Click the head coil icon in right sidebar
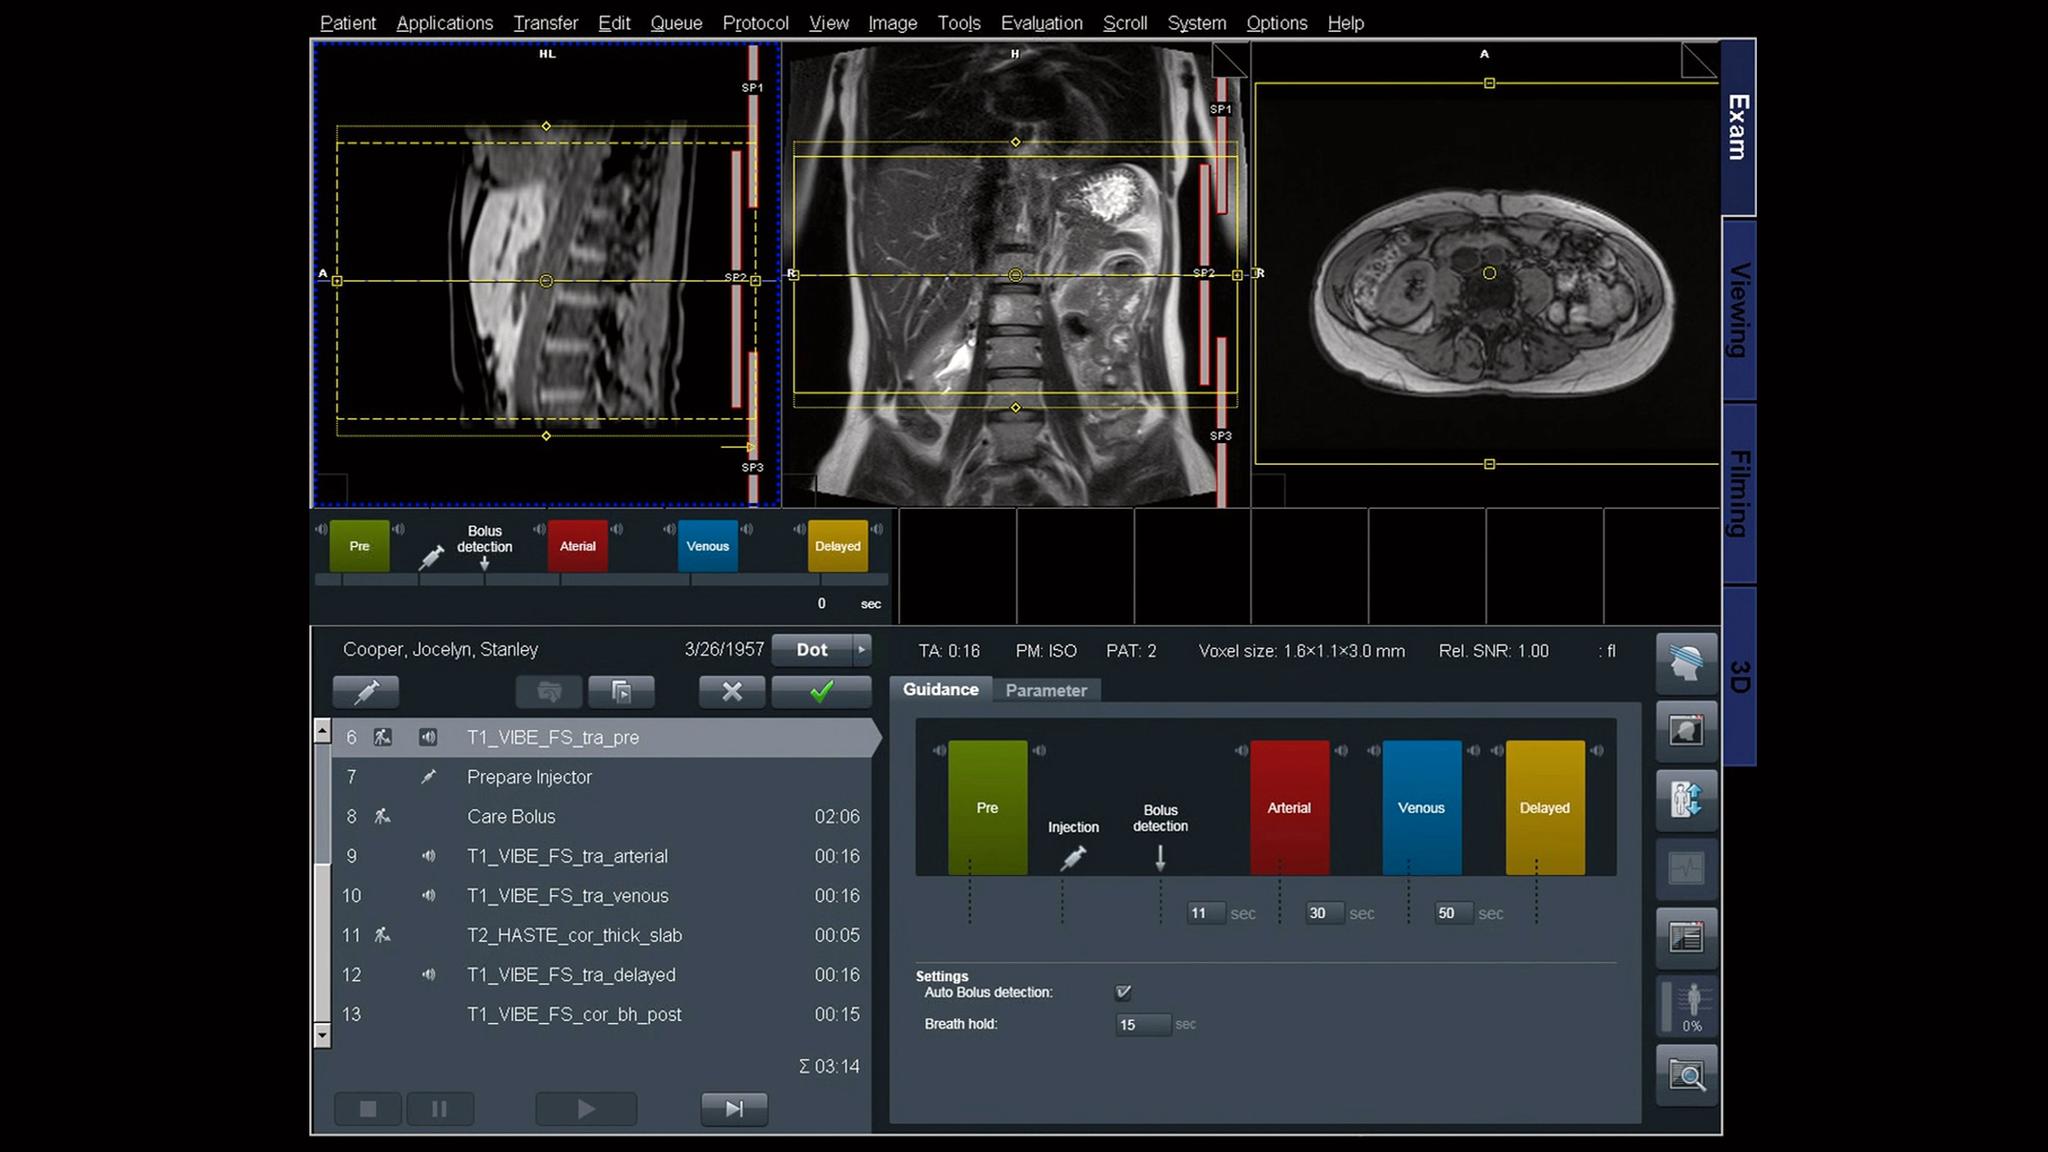The image size is (2048, 1152). pos(1687,663)
